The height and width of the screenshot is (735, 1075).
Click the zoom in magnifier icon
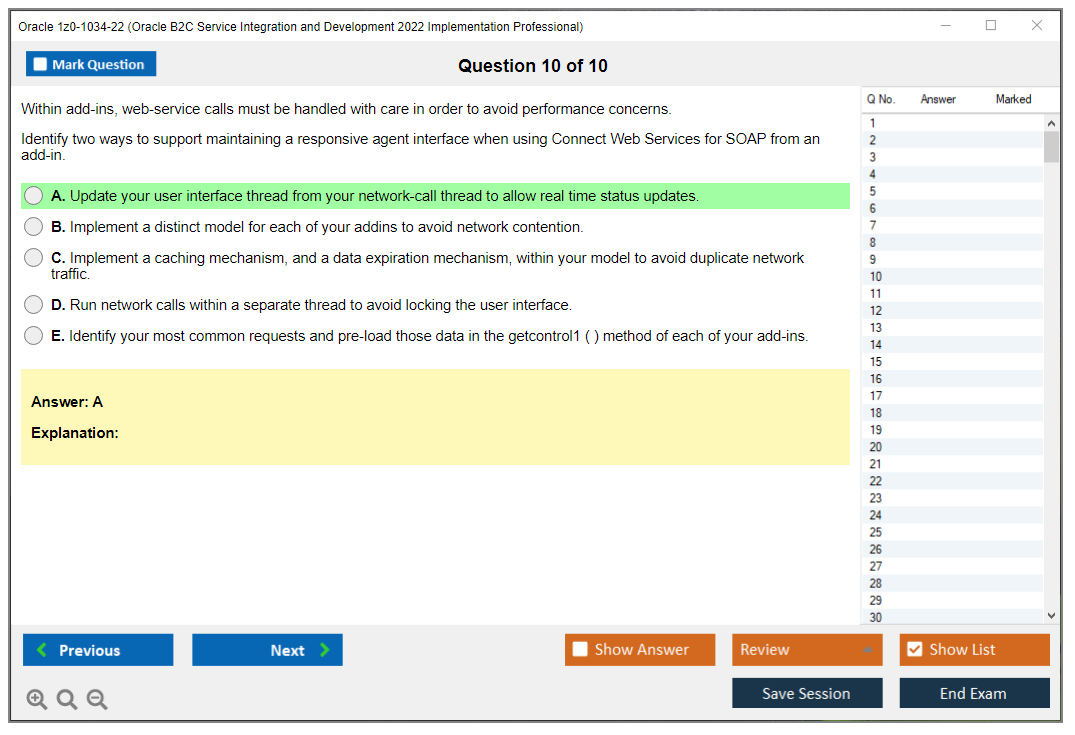(x=37, y=699)
